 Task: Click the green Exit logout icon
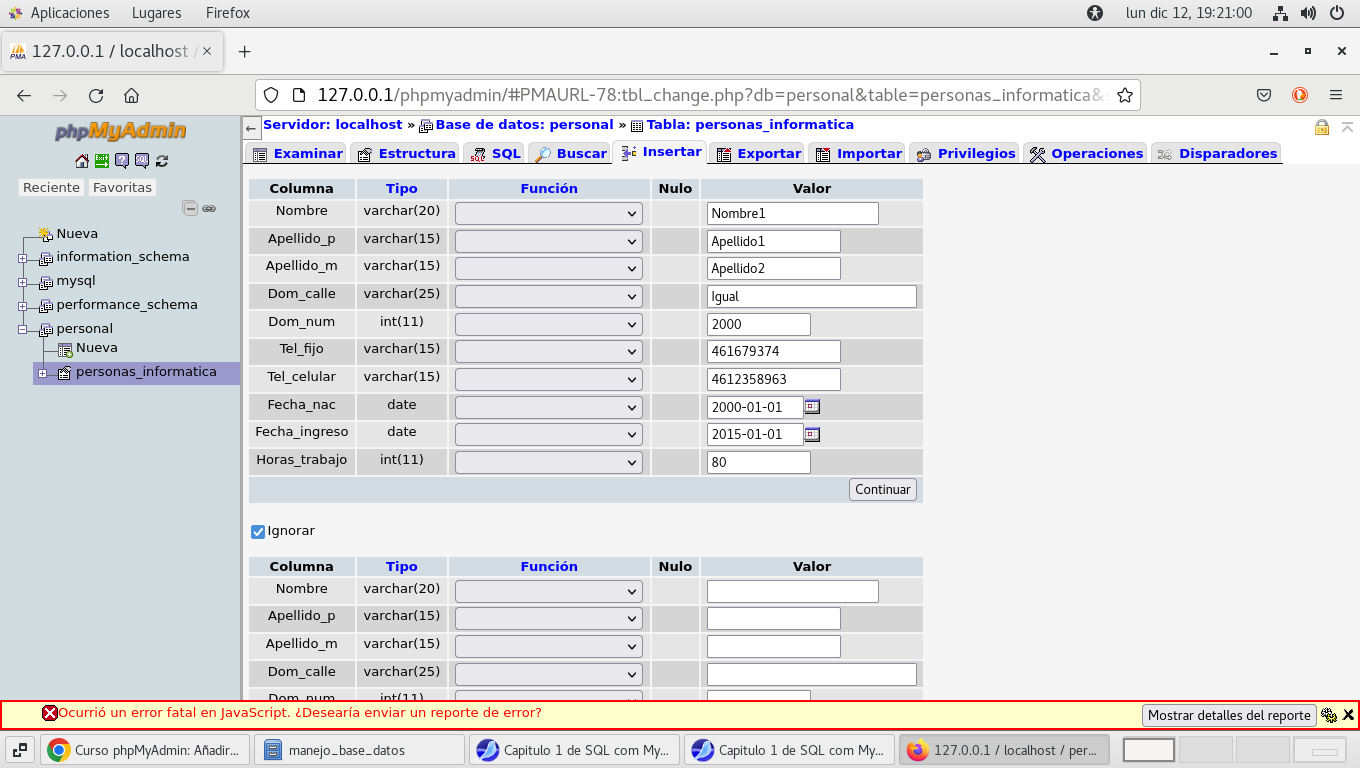tap(102, 160)
